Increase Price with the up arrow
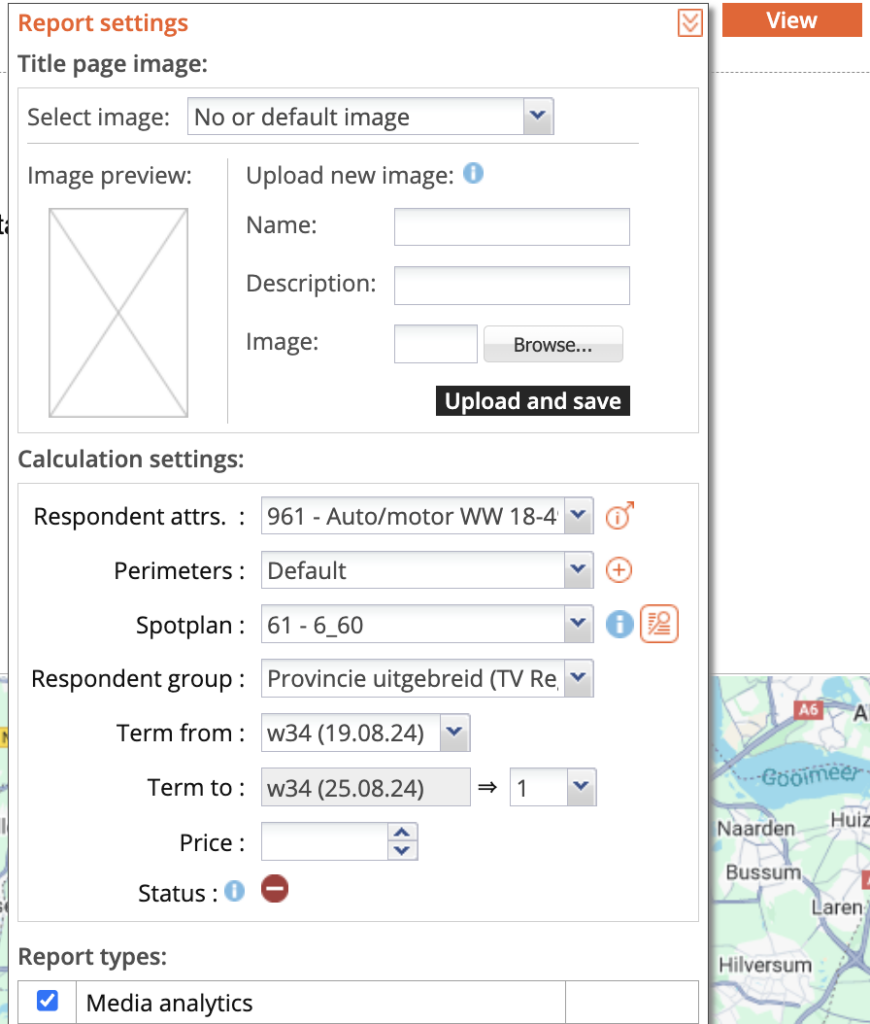The height and width of the screenshot is (1024, 870). [402, 832]
